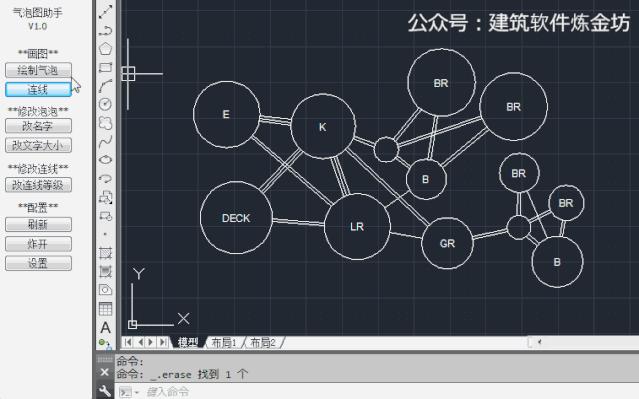The height and width of the screenshot is (399, 639).
Task: Jump to the last layout tab
Action: (163, 342)
